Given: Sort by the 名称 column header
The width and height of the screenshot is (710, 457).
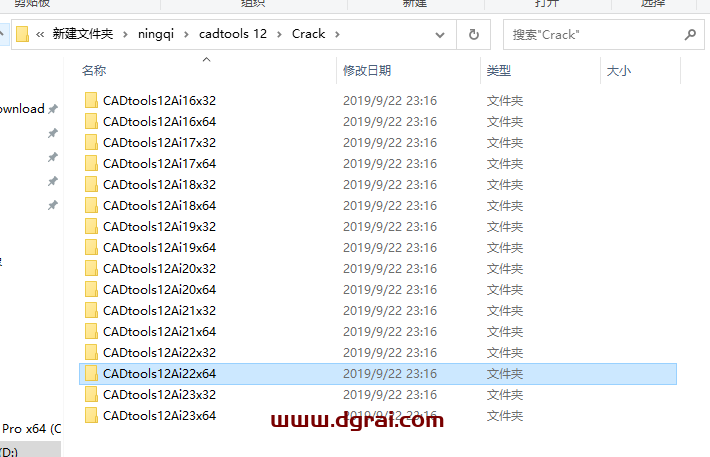Looking at the screenshot, I should pos(94,71).
